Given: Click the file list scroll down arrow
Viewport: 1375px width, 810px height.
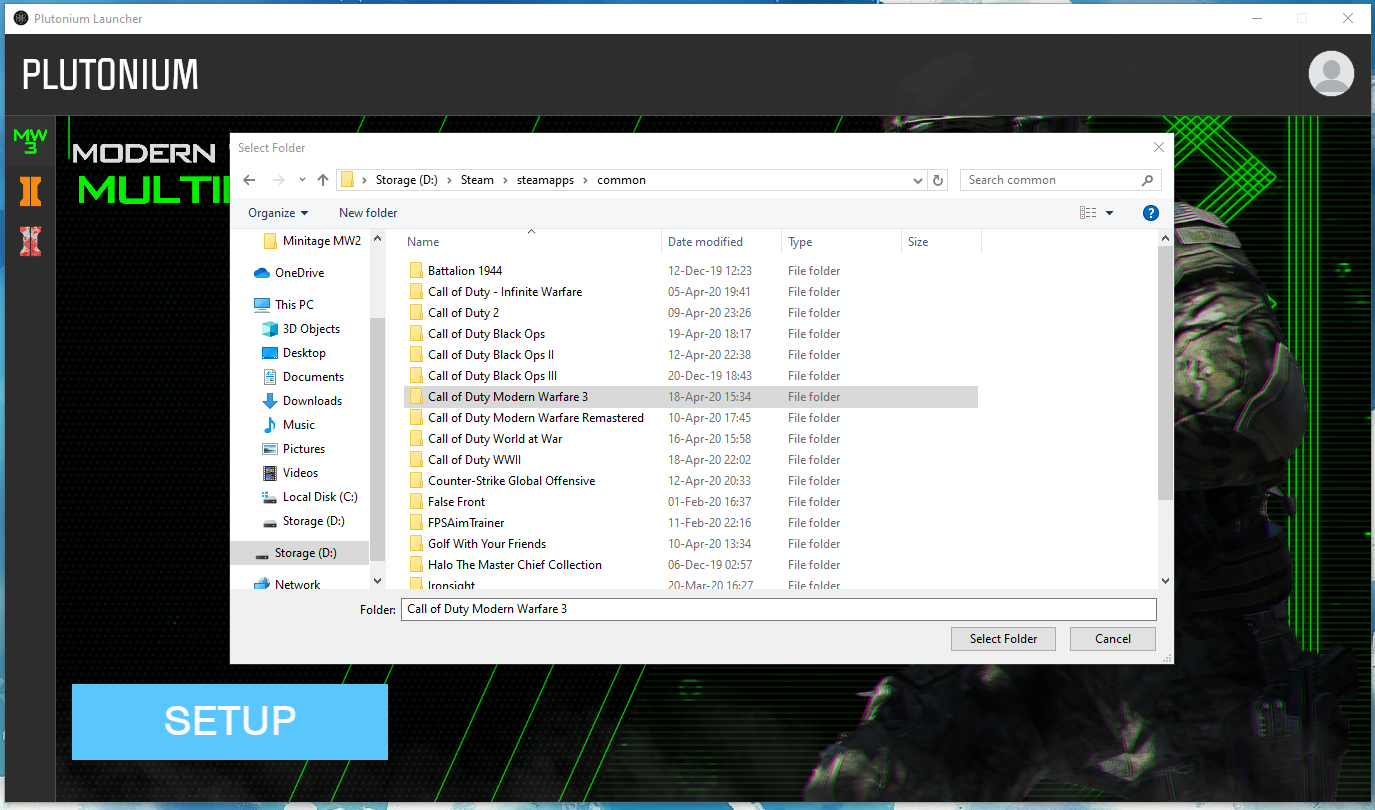Looking at the screenshot, I should 1166,580.
